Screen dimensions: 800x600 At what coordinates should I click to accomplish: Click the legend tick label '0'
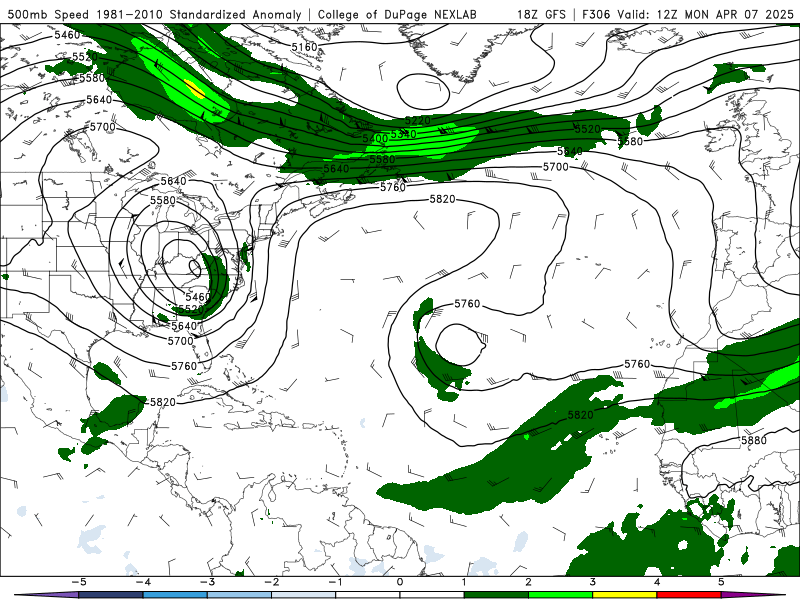click(x=400, y=582)
